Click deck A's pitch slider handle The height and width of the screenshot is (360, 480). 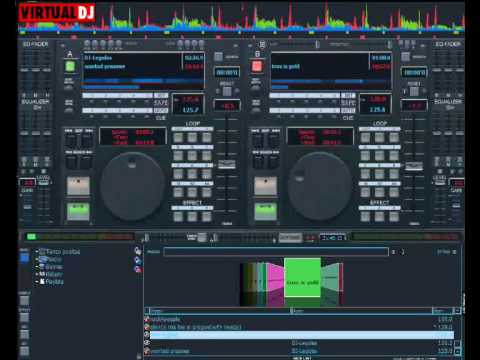[227, 164]
